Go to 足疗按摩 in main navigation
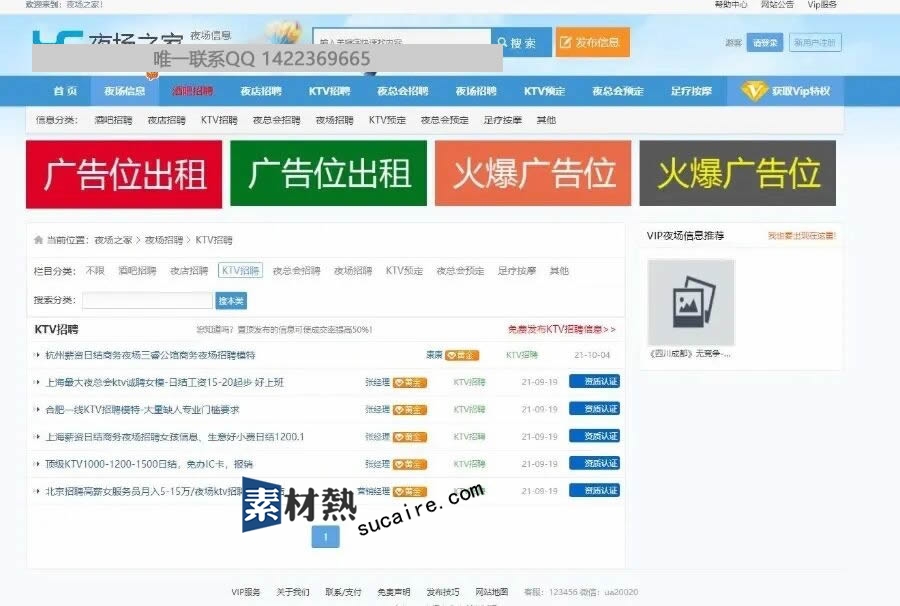Image resolution: width=900 pixels, height=606 pixels. 691,91
